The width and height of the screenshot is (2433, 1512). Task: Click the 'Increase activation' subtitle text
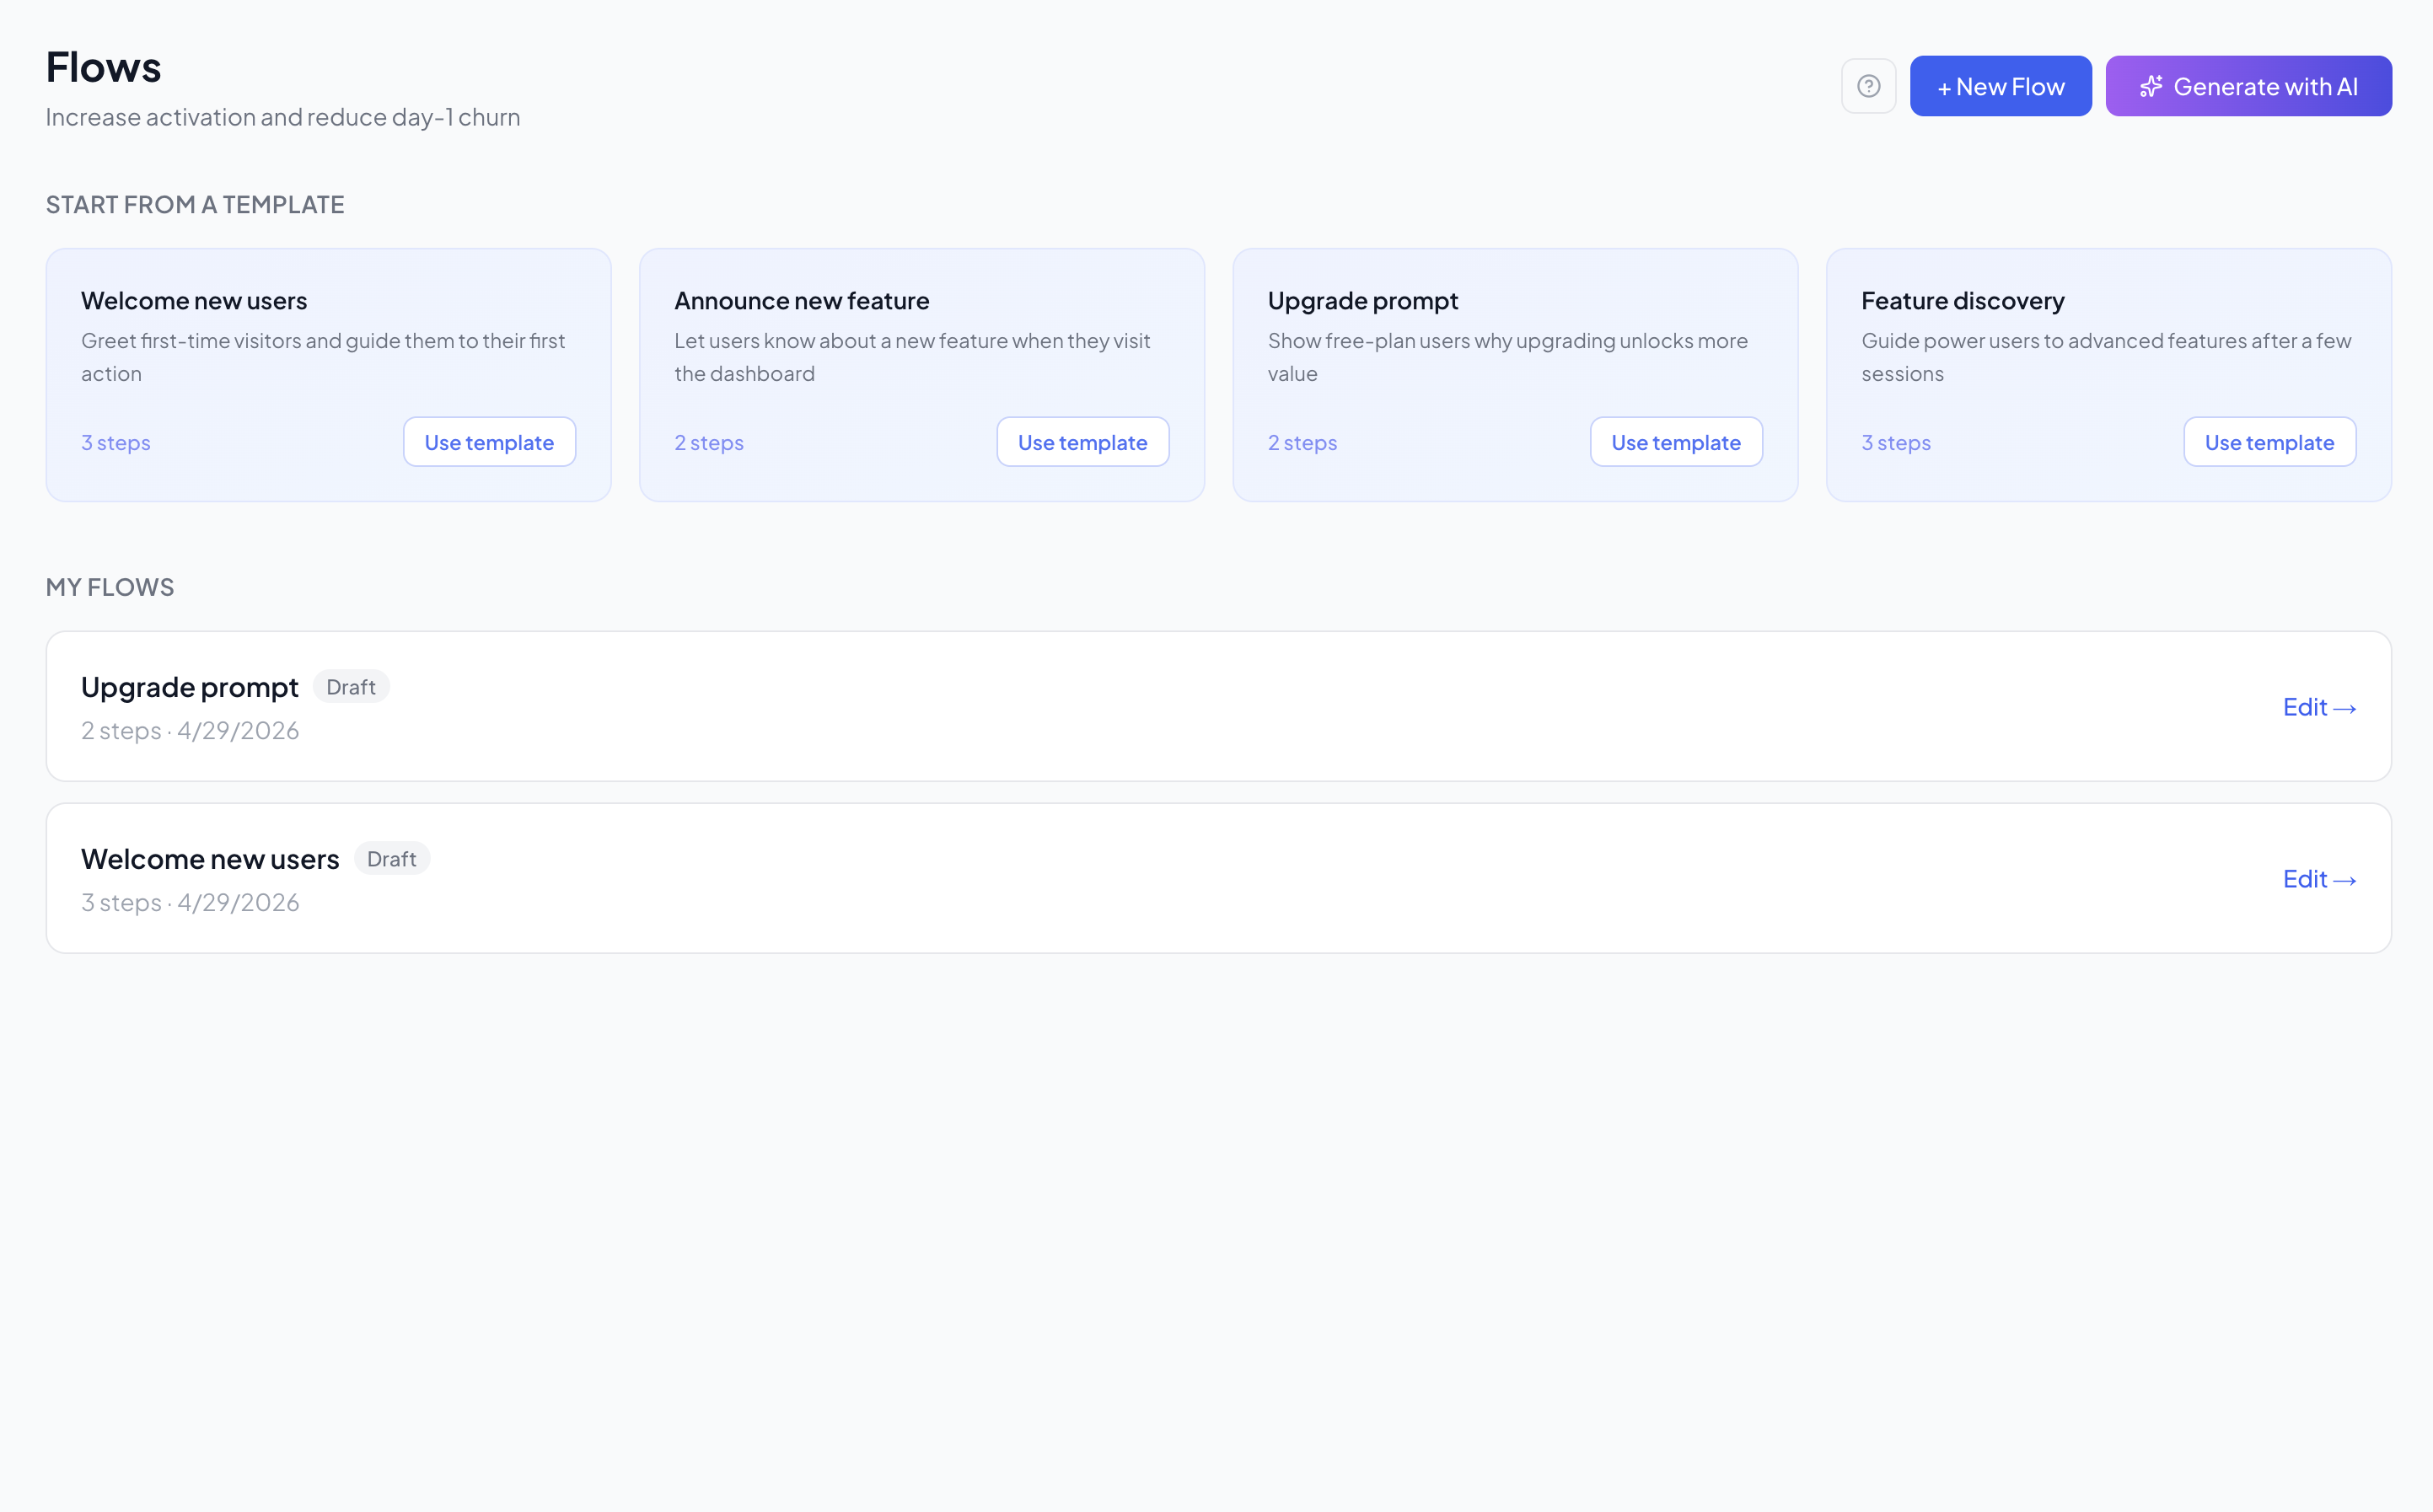283,118
